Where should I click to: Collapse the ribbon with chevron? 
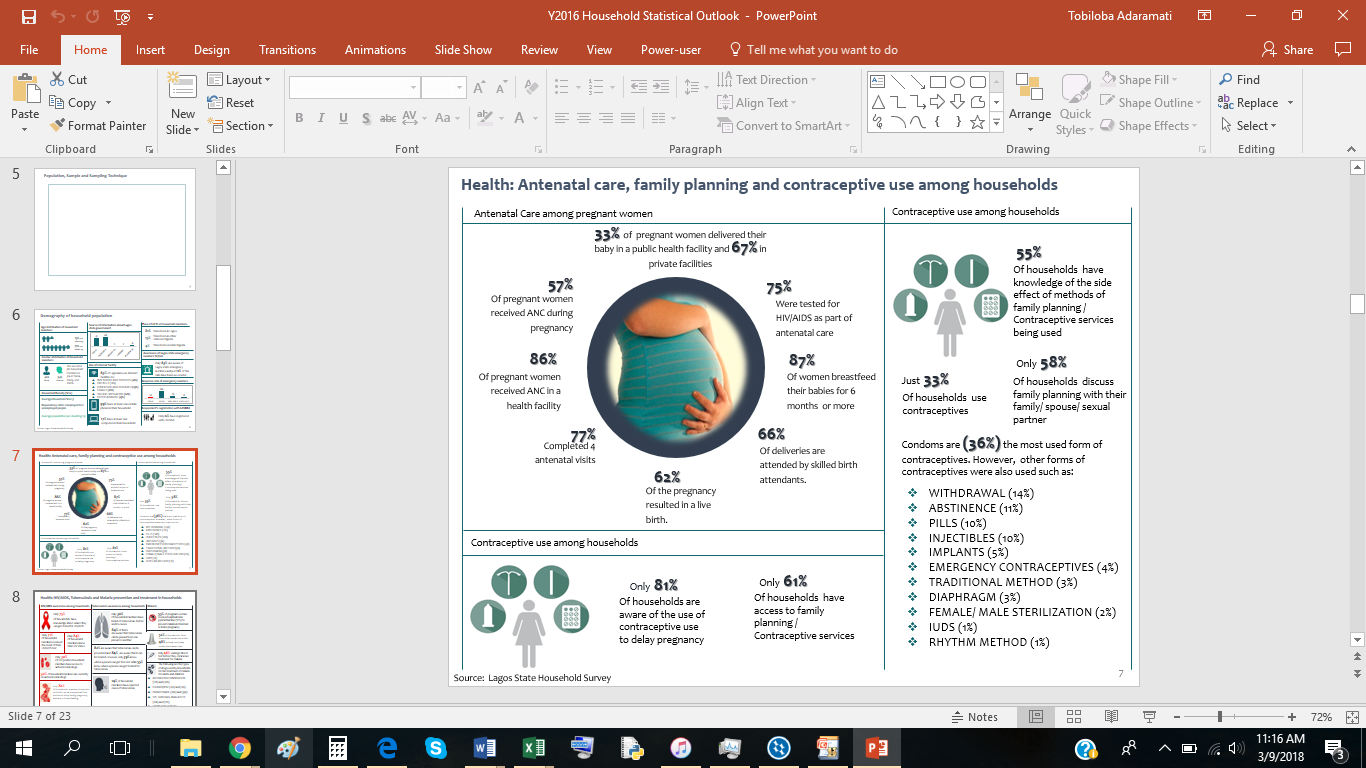1351,149
